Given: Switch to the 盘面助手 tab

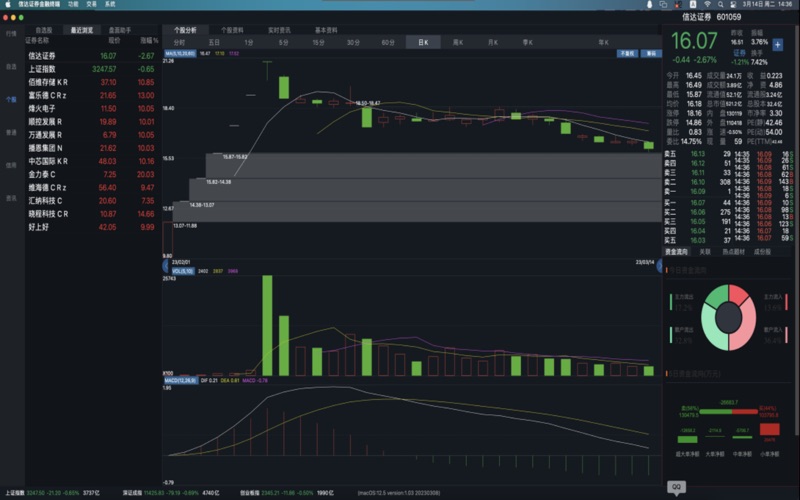Looking at the screenshot, I should click(x=120, y=30).
